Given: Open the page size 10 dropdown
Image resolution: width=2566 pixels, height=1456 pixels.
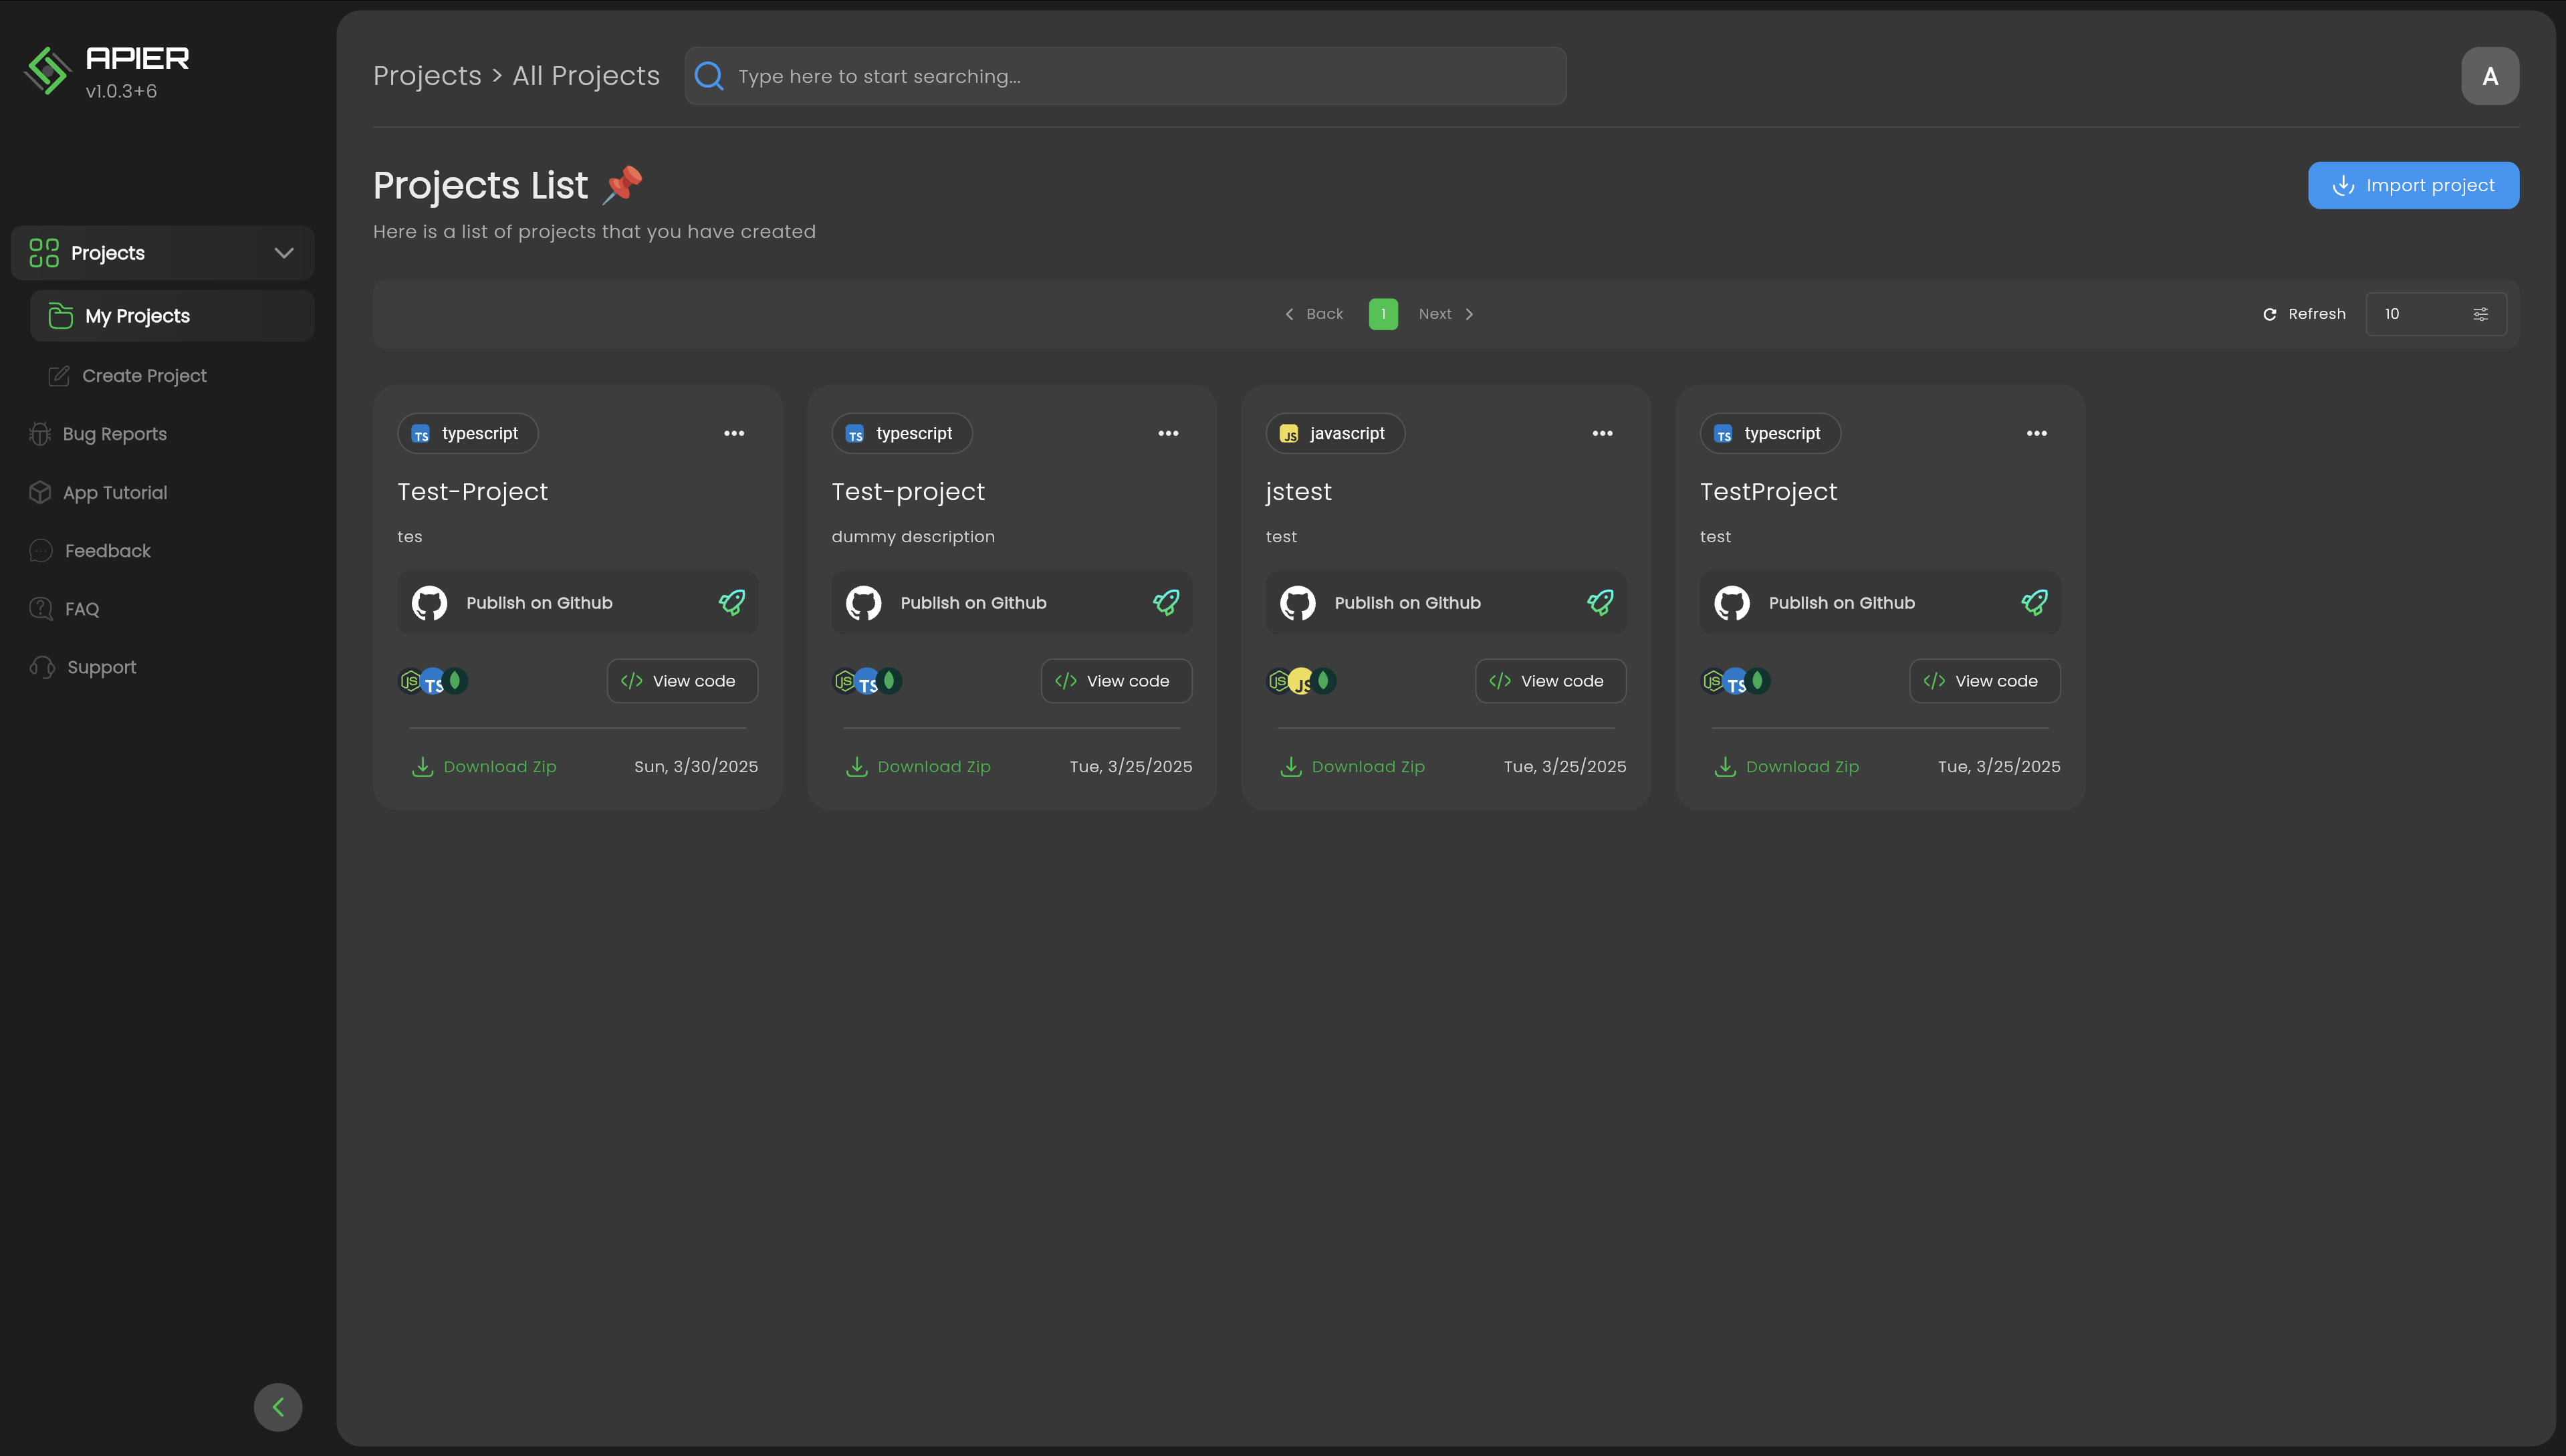Looking at the screenshot, I should coord(2420,314).
